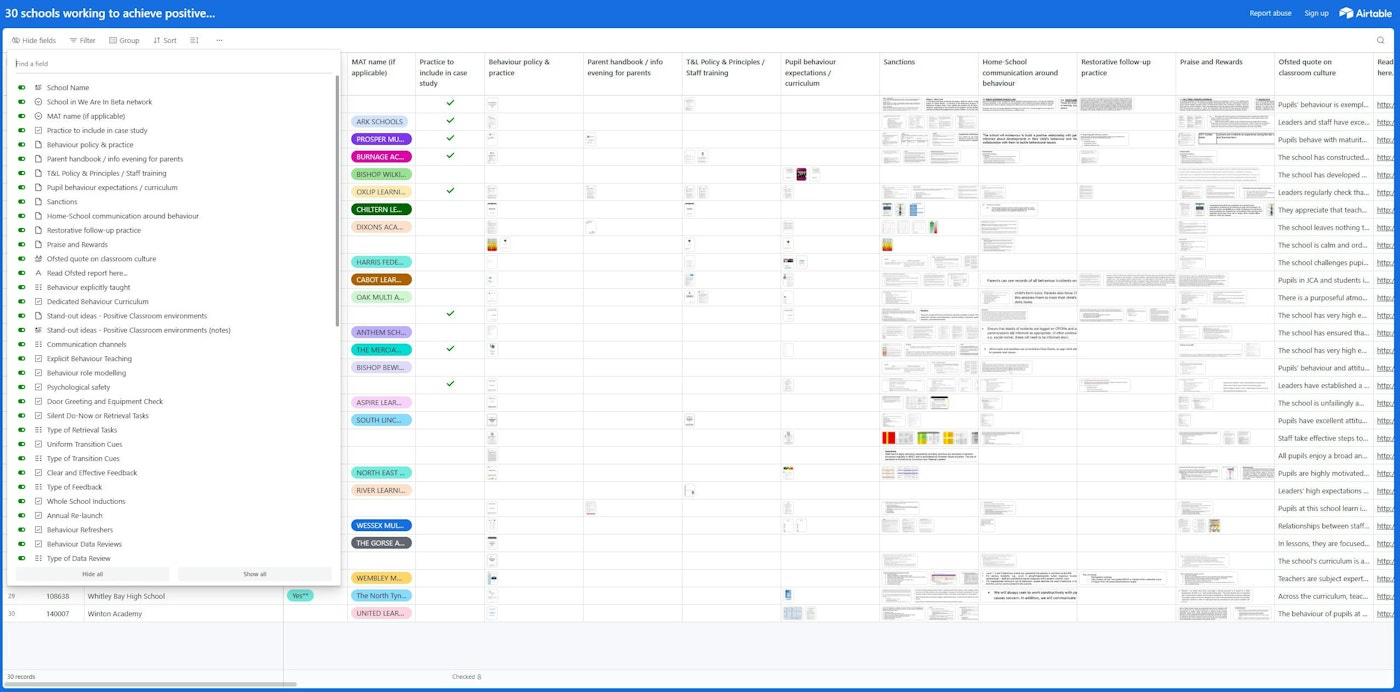Image resolution: width=1400 pixels, height=692 pixels.
Task: Click the UNITED LEAR... MAT tag
Action: coord(381,613)
